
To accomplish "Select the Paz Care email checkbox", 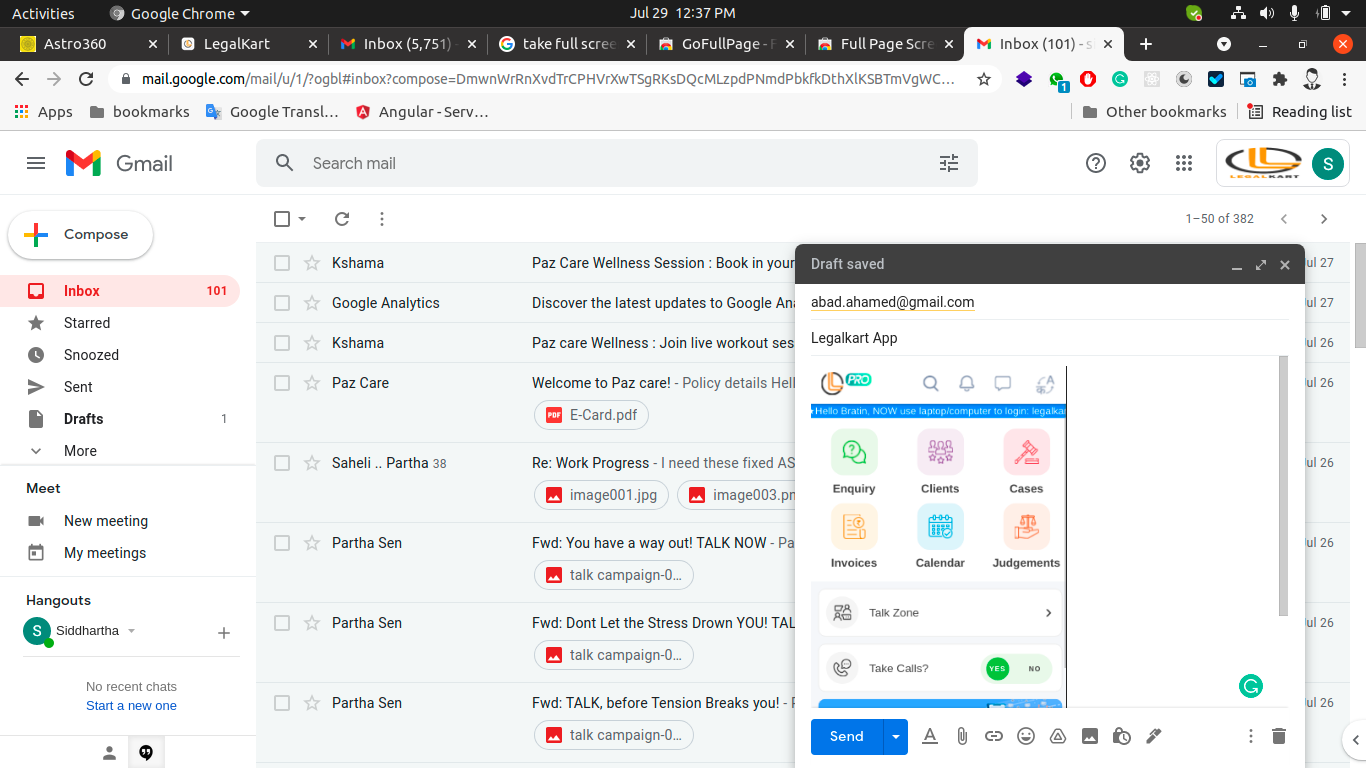I will click(282, 383).
